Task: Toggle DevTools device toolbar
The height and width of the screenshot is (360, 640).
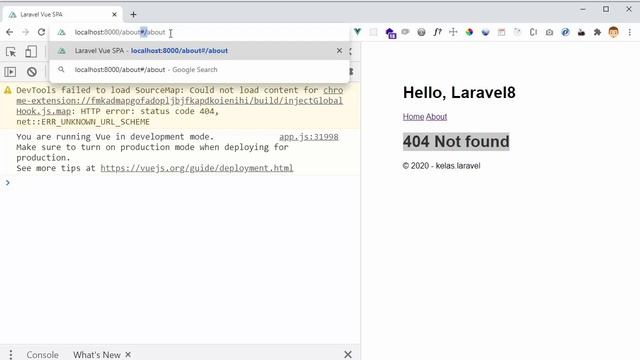Action: (31, 52)
